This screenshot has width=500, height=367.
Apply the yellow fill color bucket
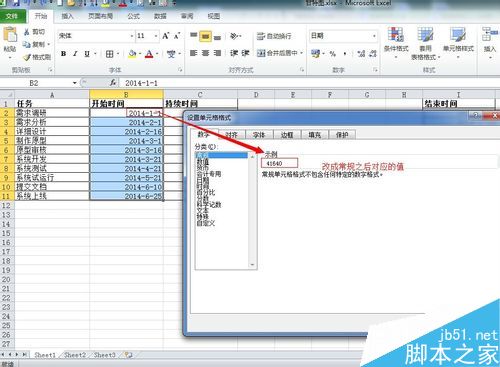pyautogui.click(x=132, y=54)
